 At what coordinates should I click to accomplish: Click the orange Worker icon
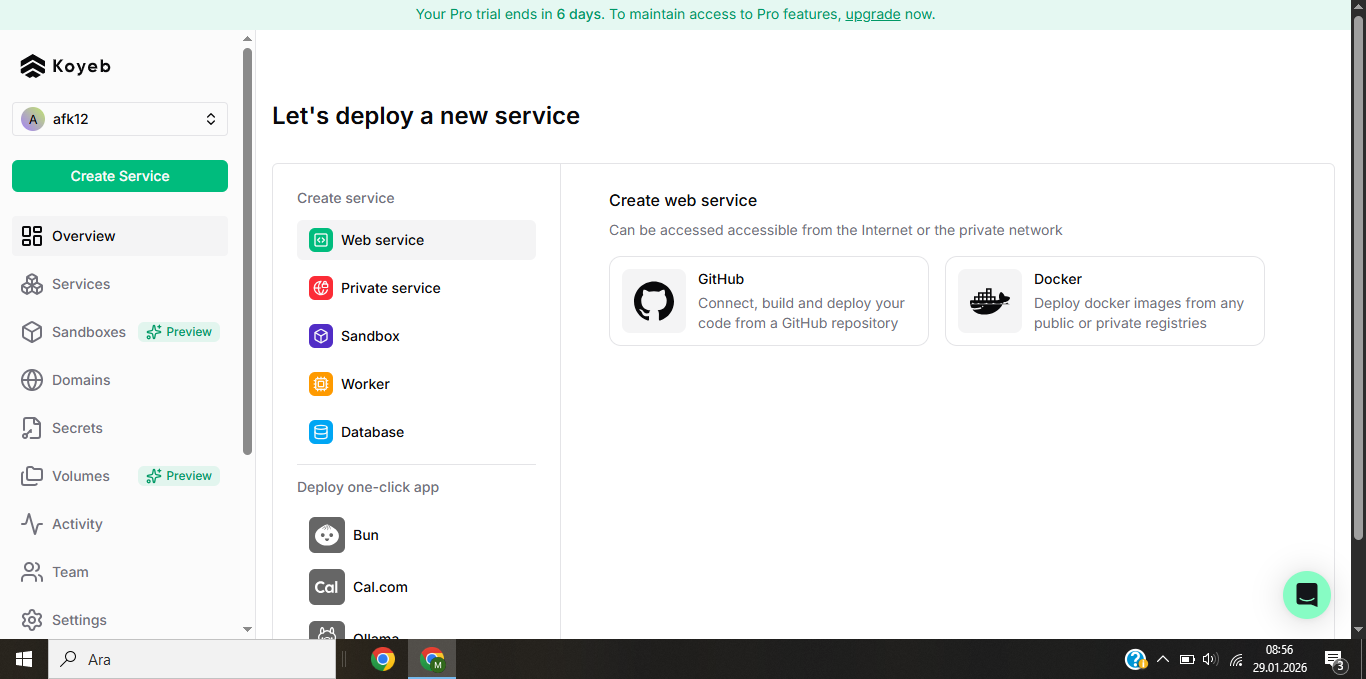[321, 384]
